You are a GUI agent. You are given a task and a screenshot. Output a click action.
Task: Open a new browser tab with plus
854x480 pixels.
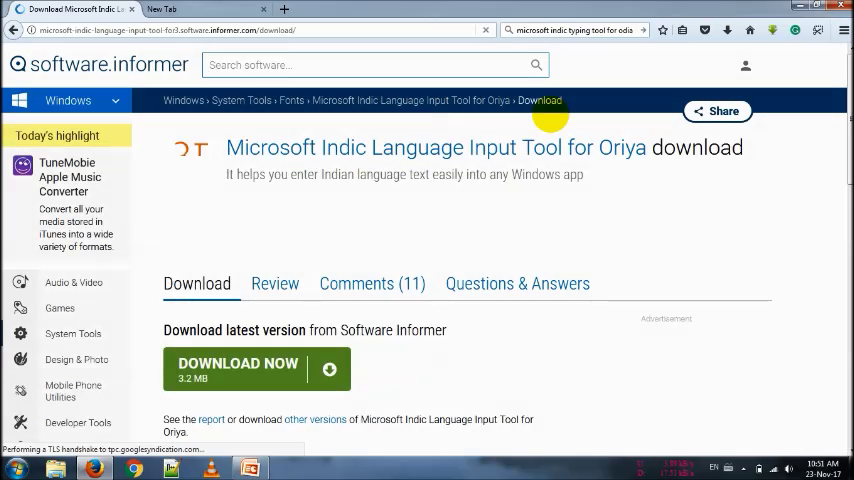coord(284,9)
